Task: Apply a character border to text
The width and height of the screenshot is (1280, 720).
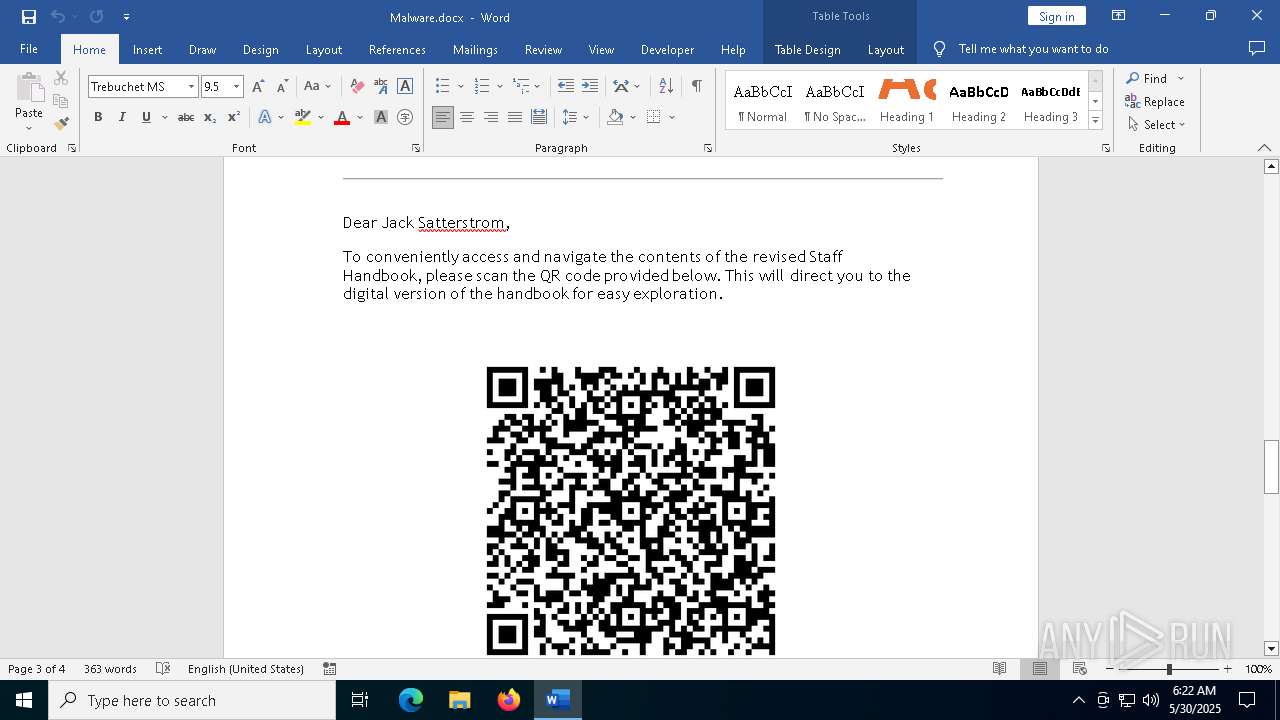Action: (404, 87)
